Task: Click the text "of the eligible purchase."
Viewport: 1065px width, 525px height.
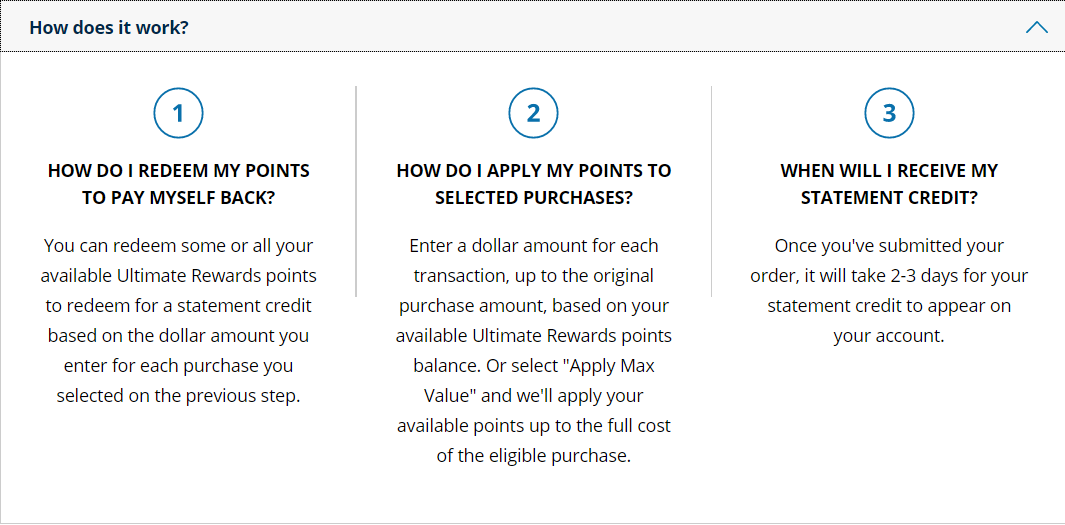Action: [x=534, y=456]
